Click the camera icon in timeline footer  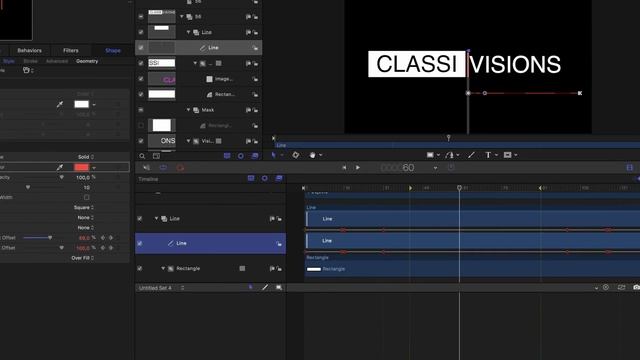tap(636, 288)
